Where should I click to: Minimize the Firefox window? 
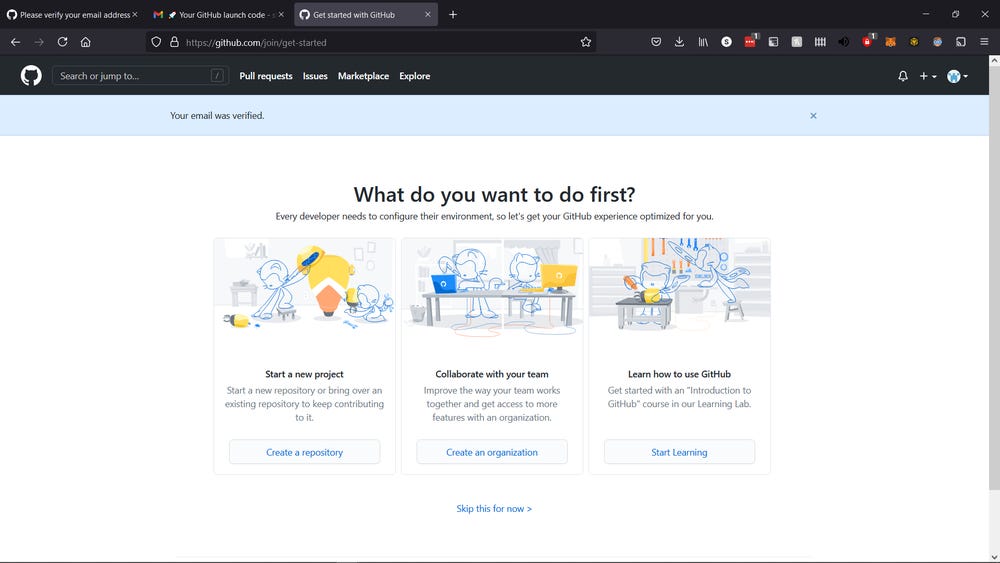click(925, 14)
